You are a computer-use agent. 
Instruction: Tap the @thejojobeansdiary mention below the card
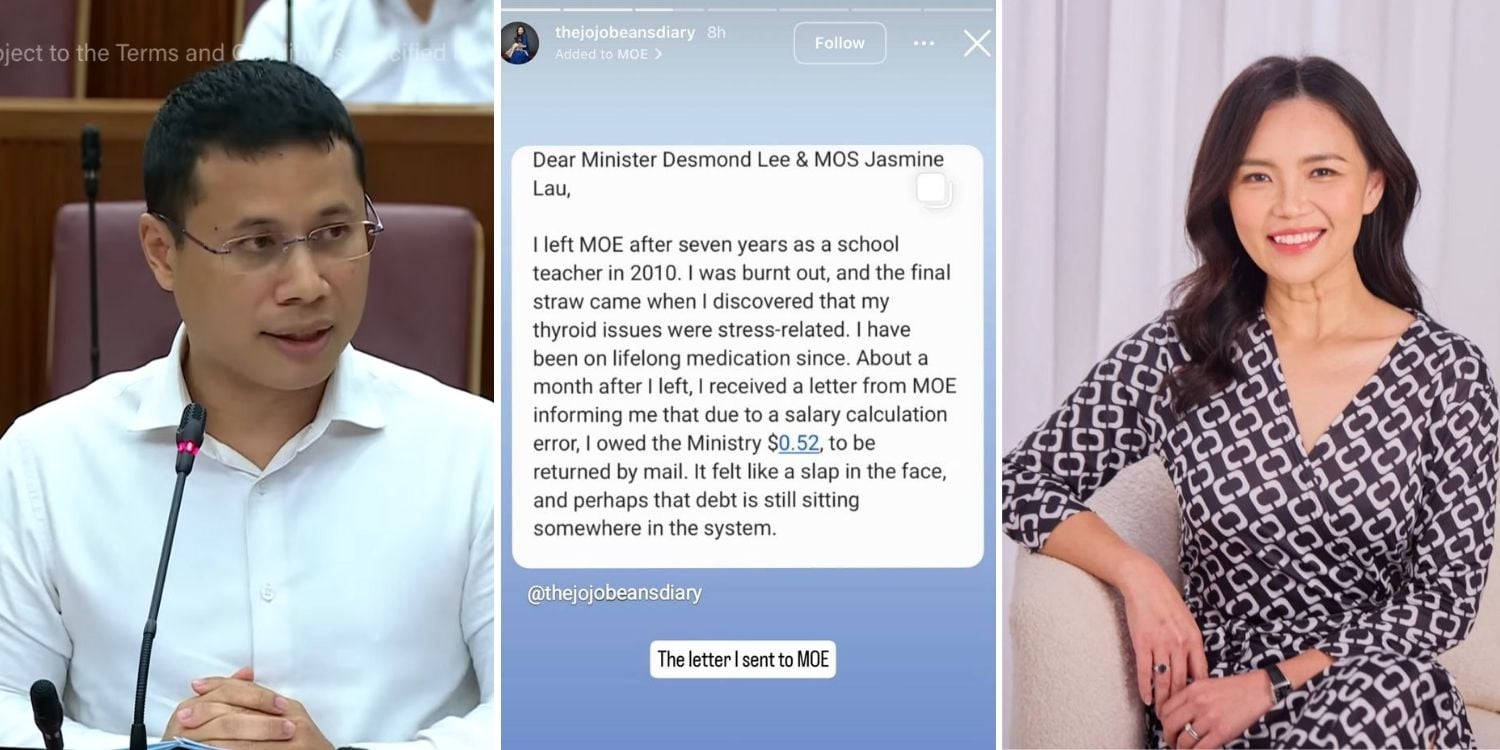[x=615, y=593]
